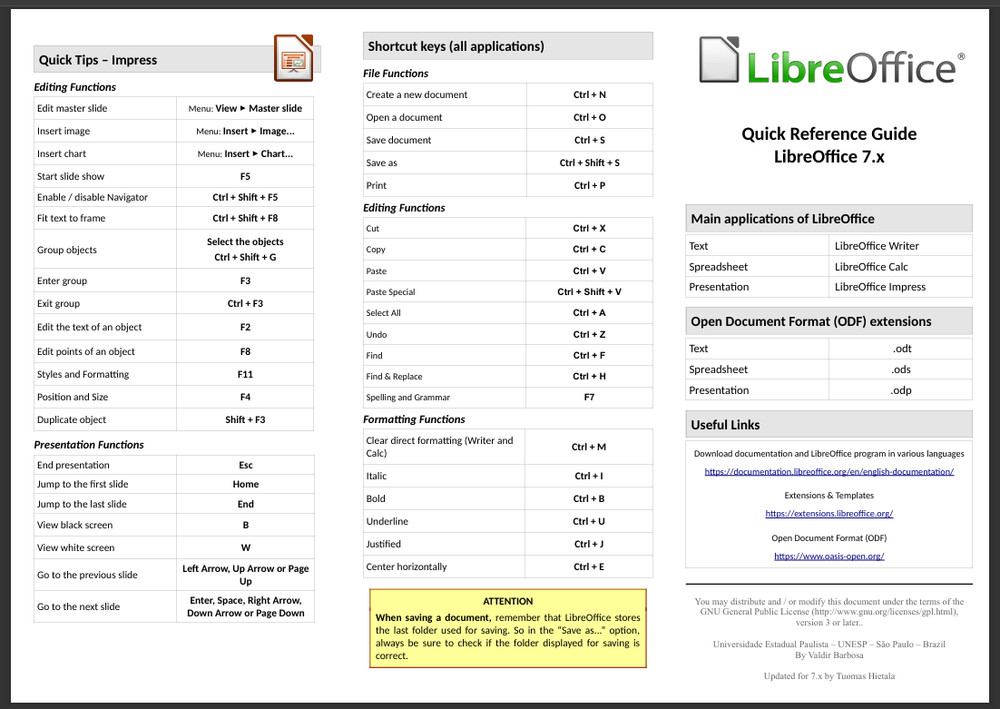Click the Impress presentation icon
This screenshot has height=709, width=1000.
[x=293, y=58]
